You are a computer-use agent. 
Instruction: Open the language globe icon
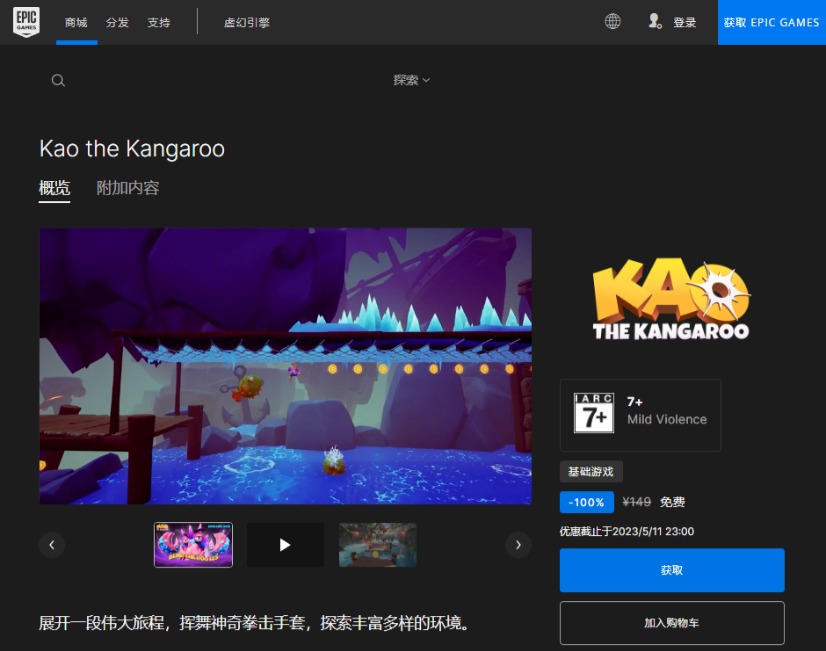point(612,22)
